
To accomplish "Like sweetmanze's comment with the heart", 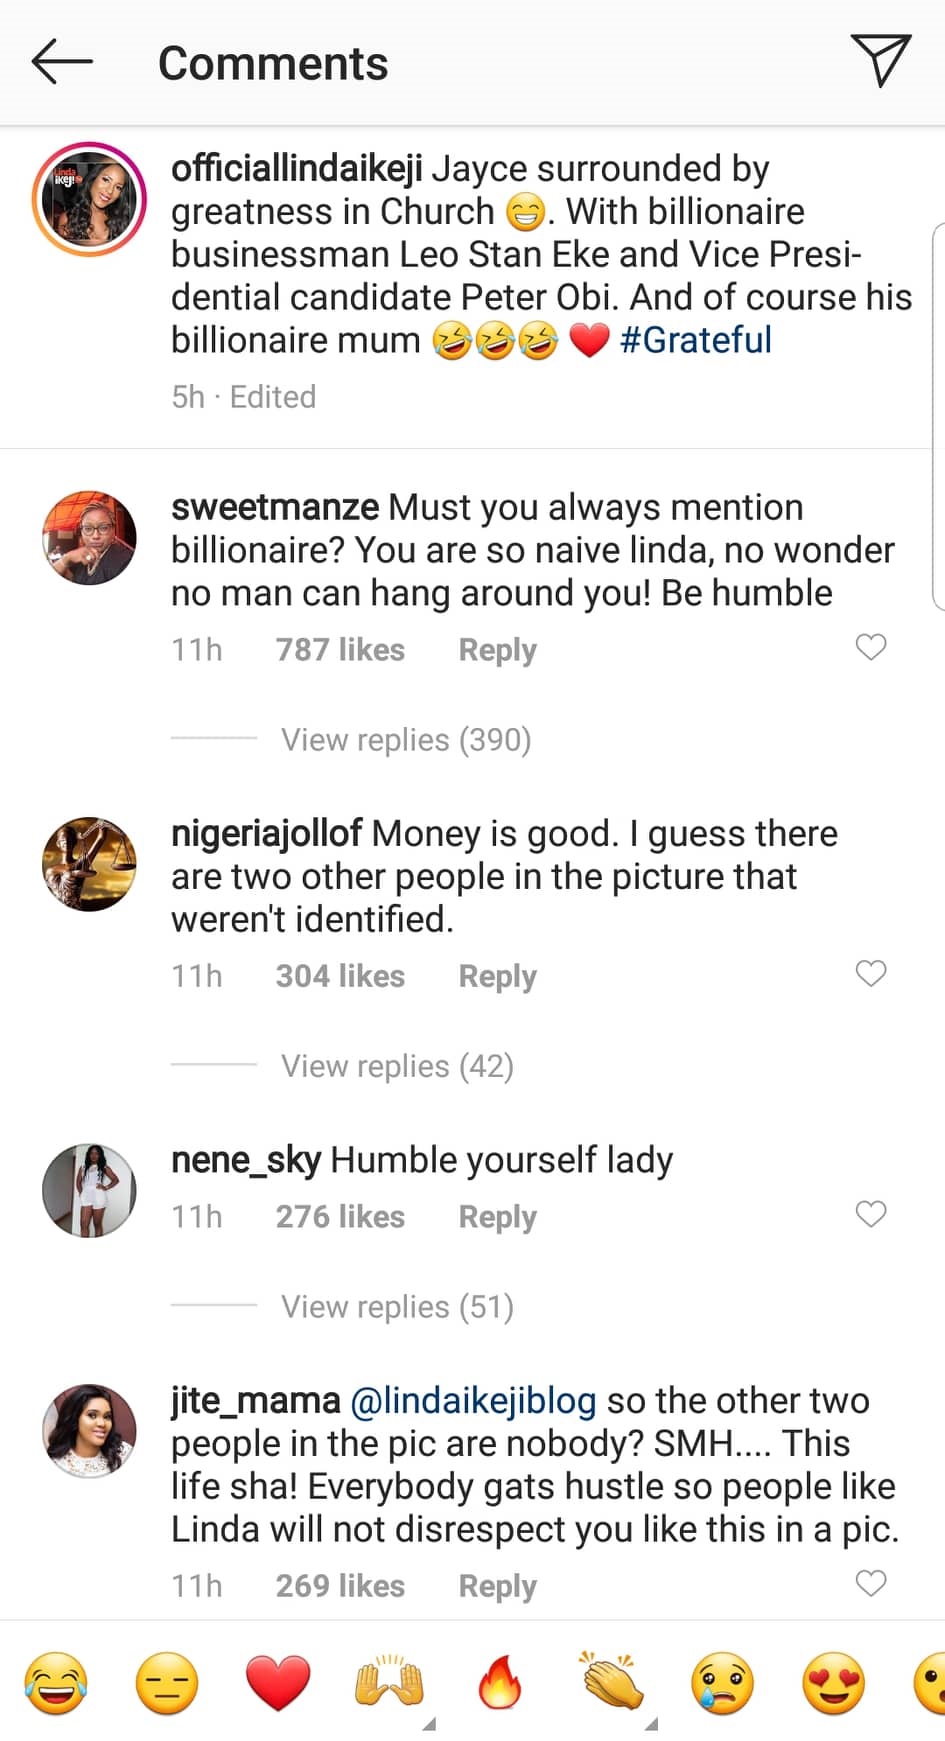I will 871,648.
